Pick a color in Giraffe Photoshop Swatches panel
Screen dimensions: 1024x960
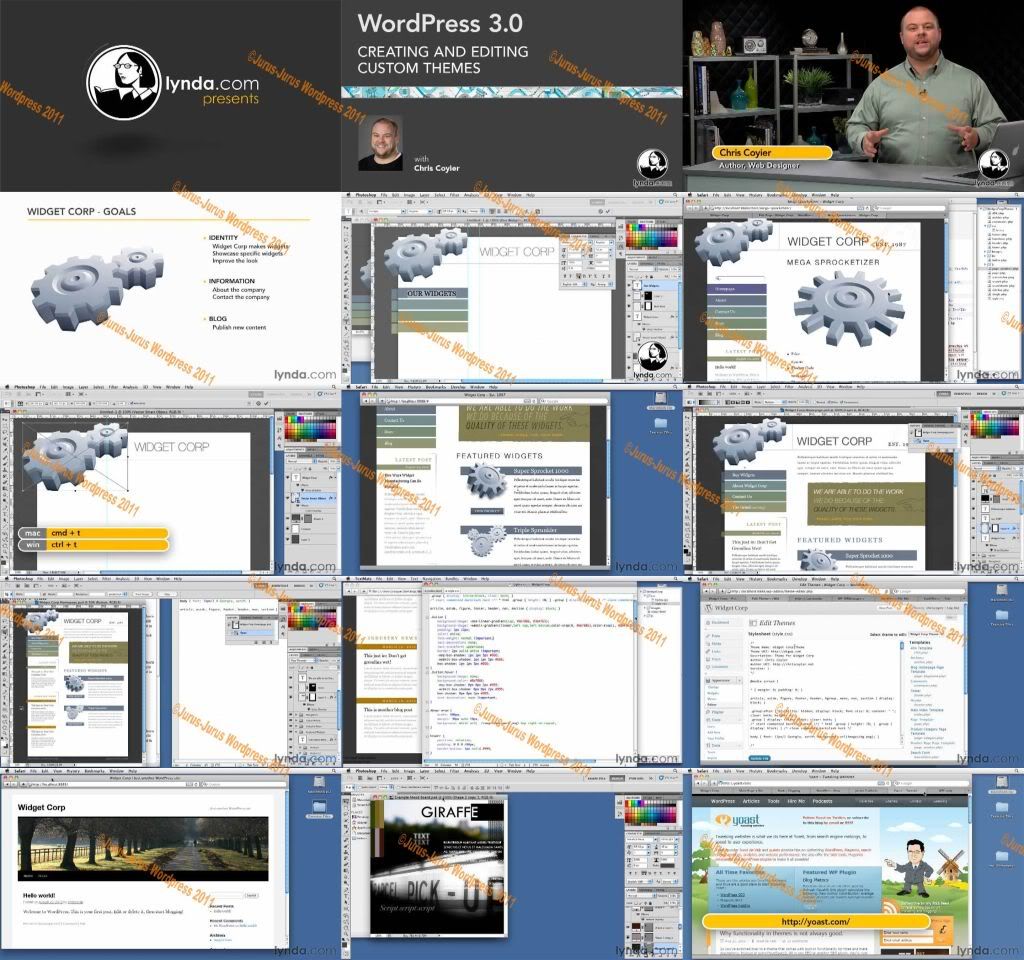click(x=649, y=813)
